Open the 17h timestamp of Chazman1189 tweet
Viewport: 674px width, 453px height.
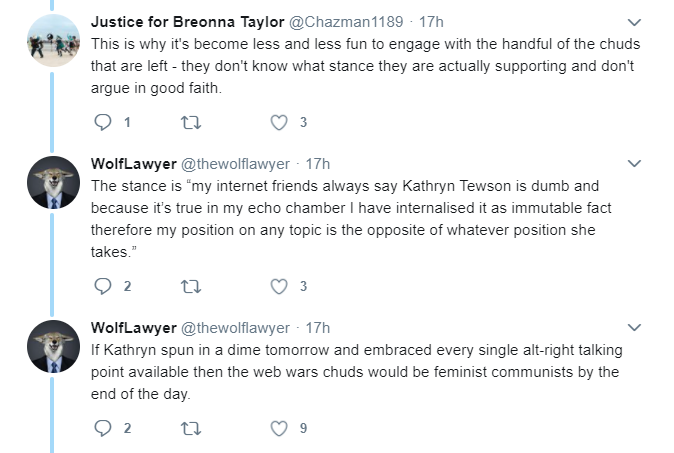point(431,22)
